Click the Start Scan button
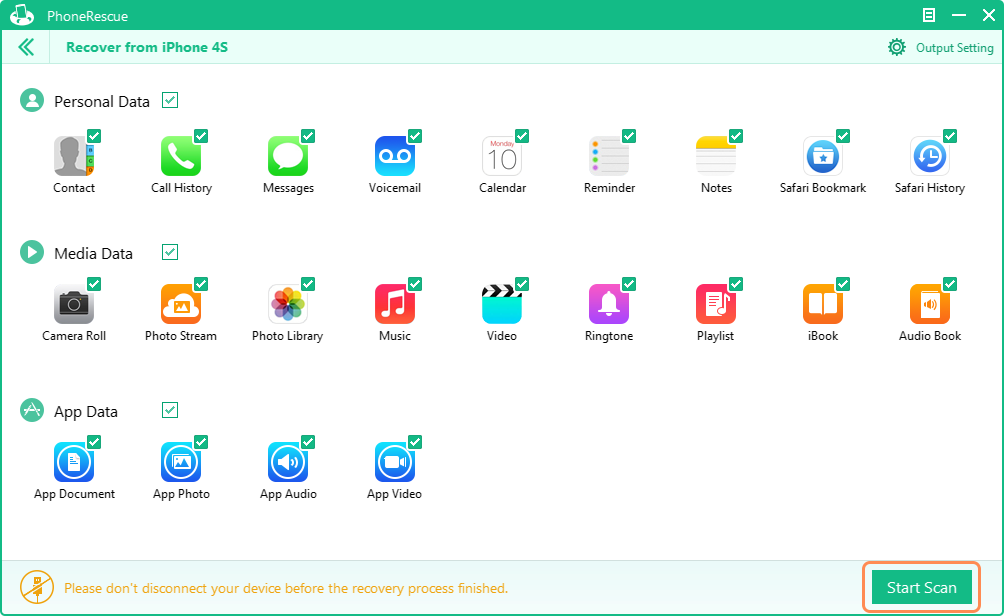The width and height of the screenshot is (1004, 616). (921, 587)
